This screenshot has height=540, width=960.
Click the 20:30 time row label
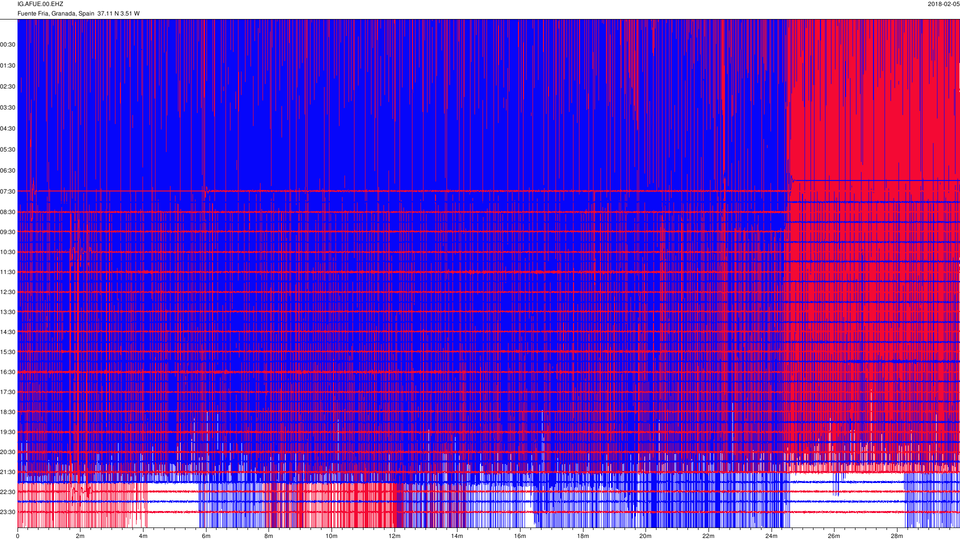click(8, 452)
